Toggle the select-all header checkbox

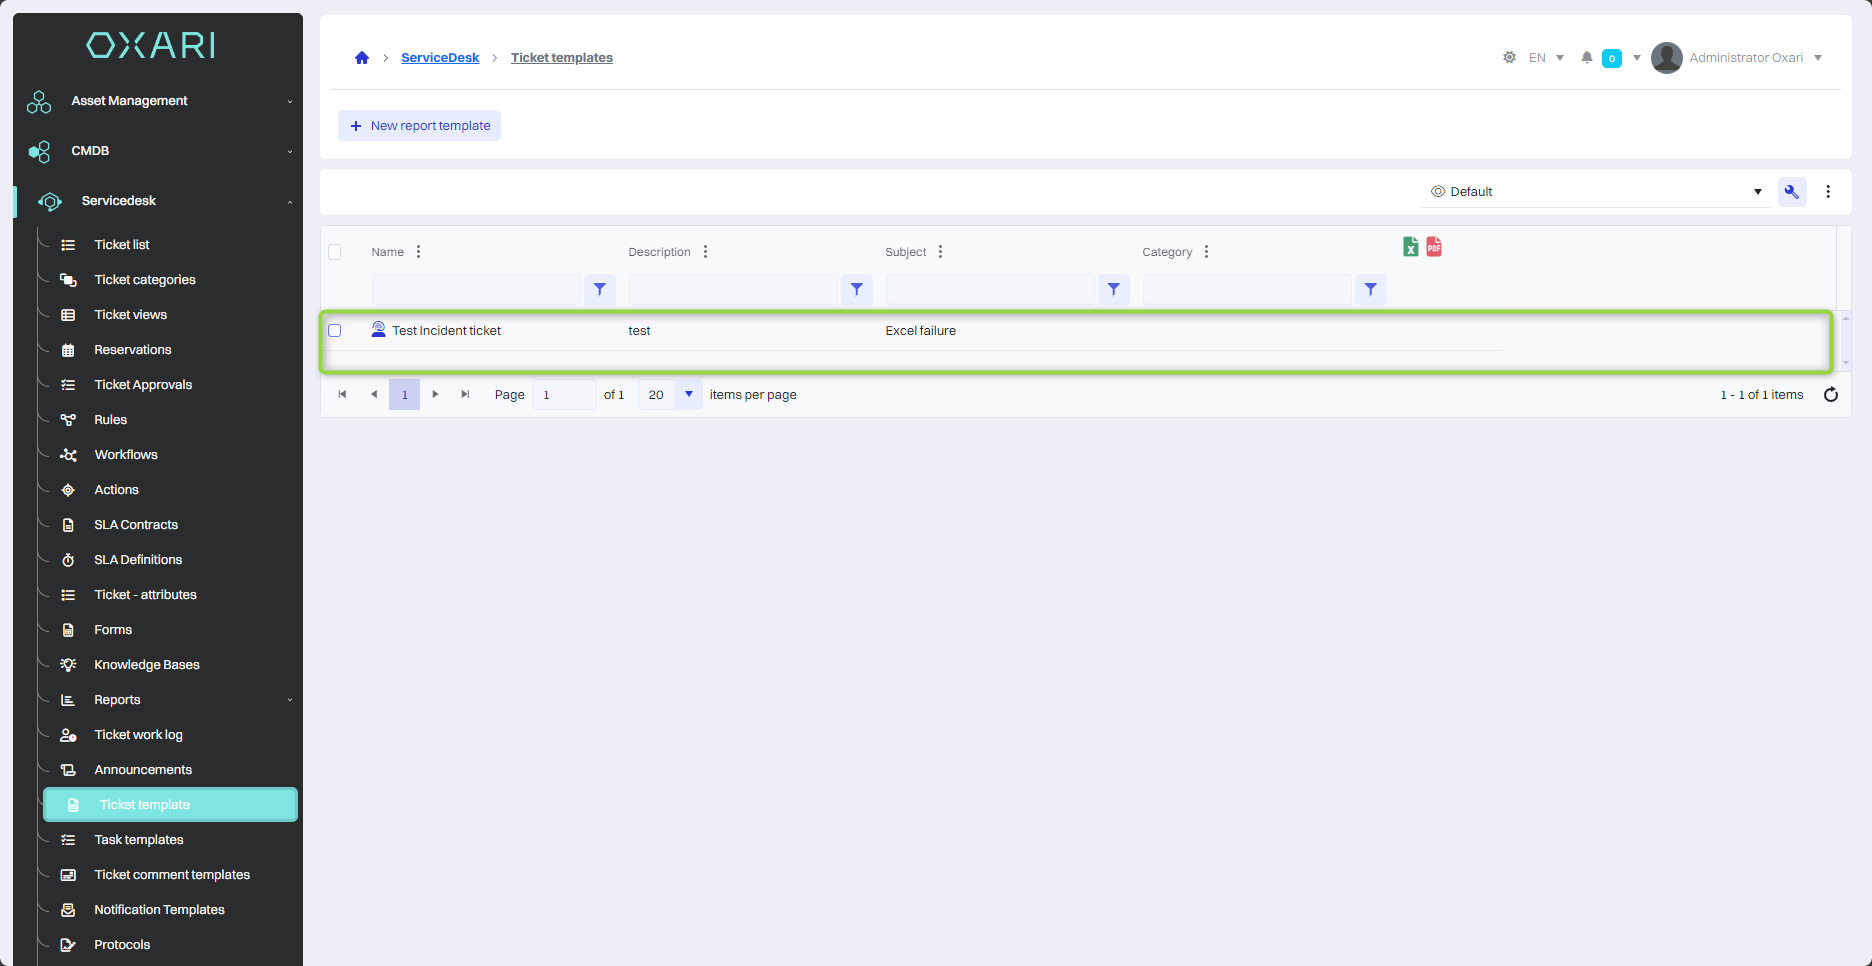tap(335, 252)
